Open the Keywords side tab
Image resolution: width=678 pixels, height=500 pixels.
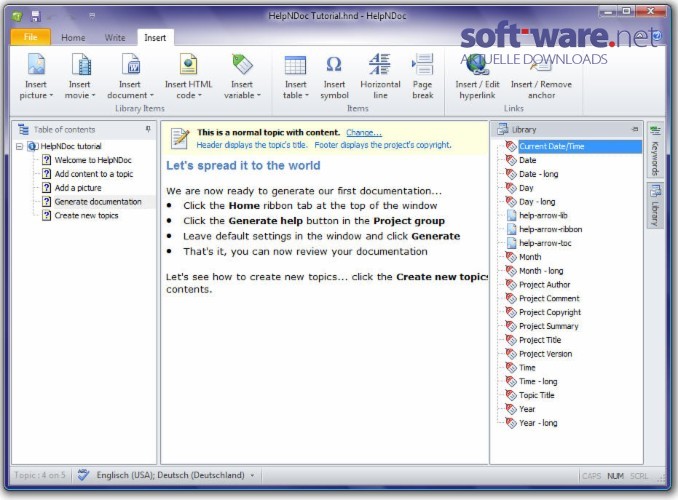click(655, 151)
